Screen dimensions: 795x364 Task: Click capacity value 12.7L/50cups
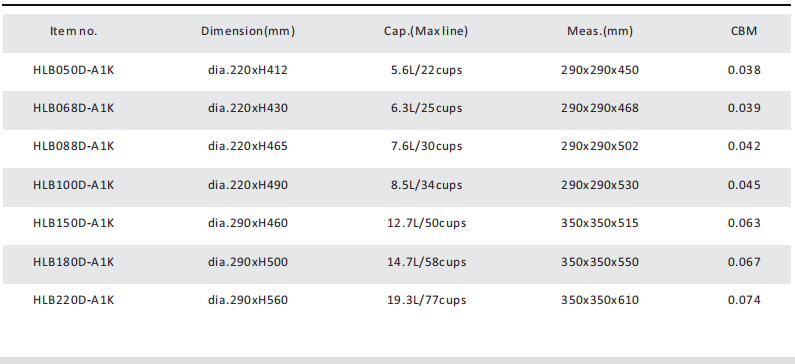pos(426,223)
